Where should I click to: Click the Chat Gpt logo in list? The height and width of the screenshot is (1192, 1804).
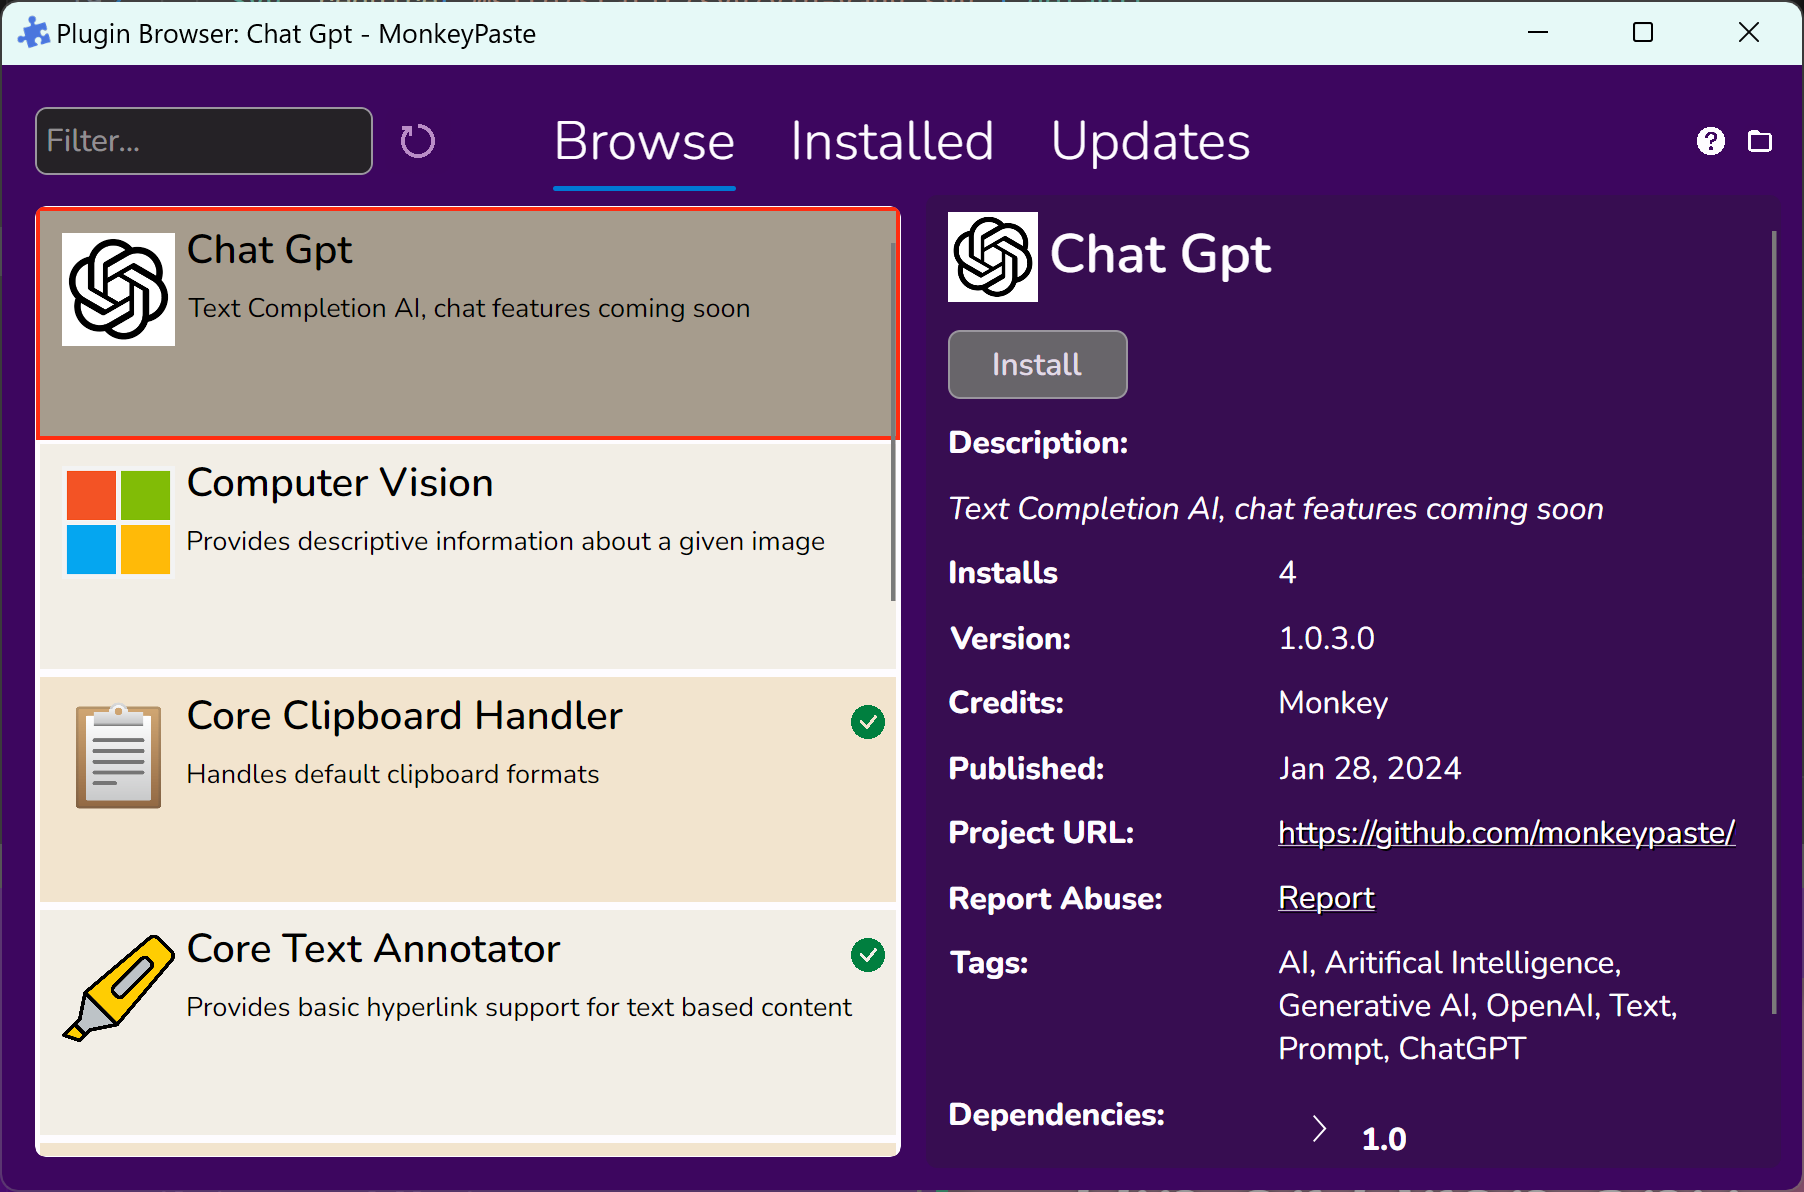coord(118,290)
